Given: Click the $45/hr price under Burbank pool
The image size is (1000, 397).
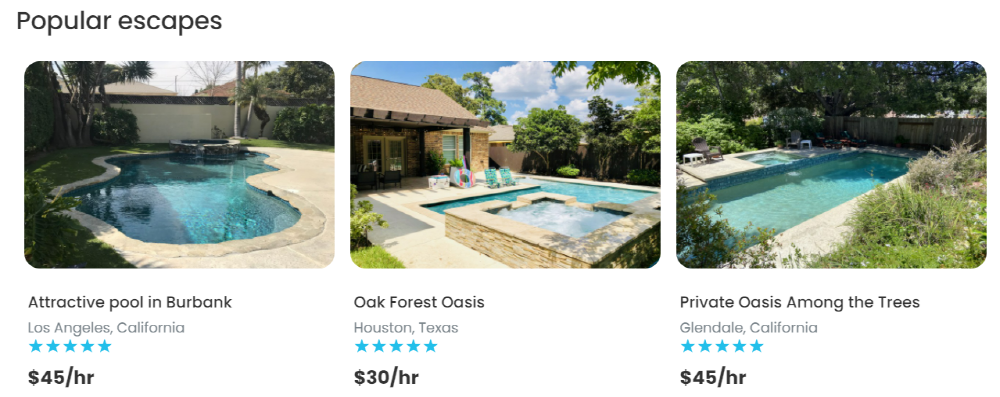Looking at the screenshot, I should [61, 377].
